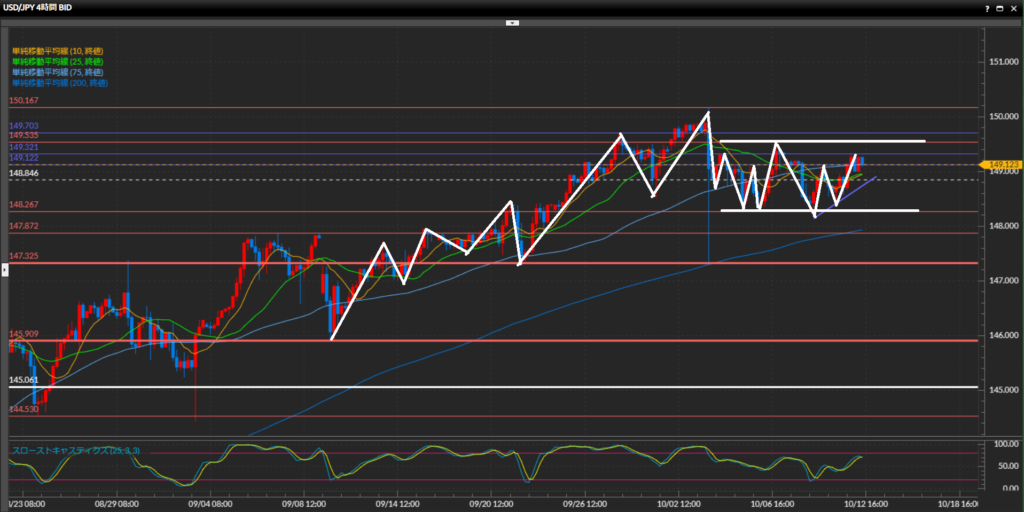
Task: Select the 75-period moving average label
Action: pyautogui.click(x=57, y=72)
